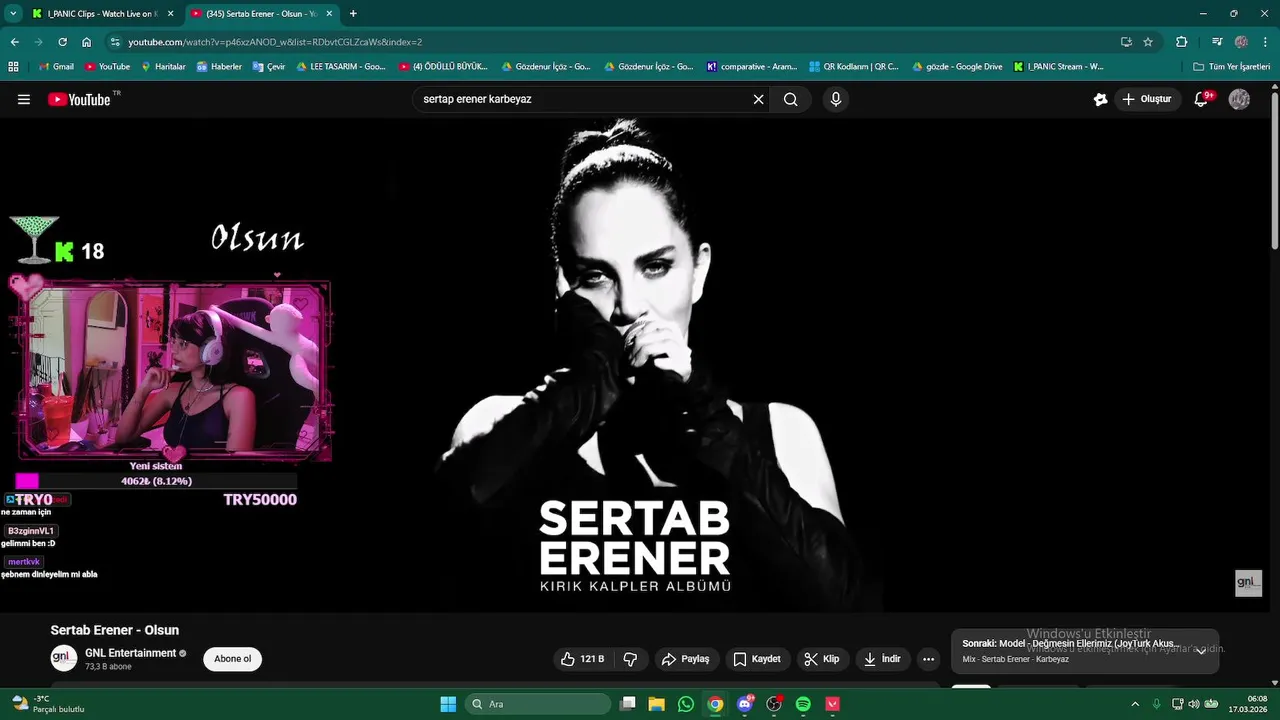Open YouTube notifications bell
The image size is (1280, 720).
pos(1202,99)
